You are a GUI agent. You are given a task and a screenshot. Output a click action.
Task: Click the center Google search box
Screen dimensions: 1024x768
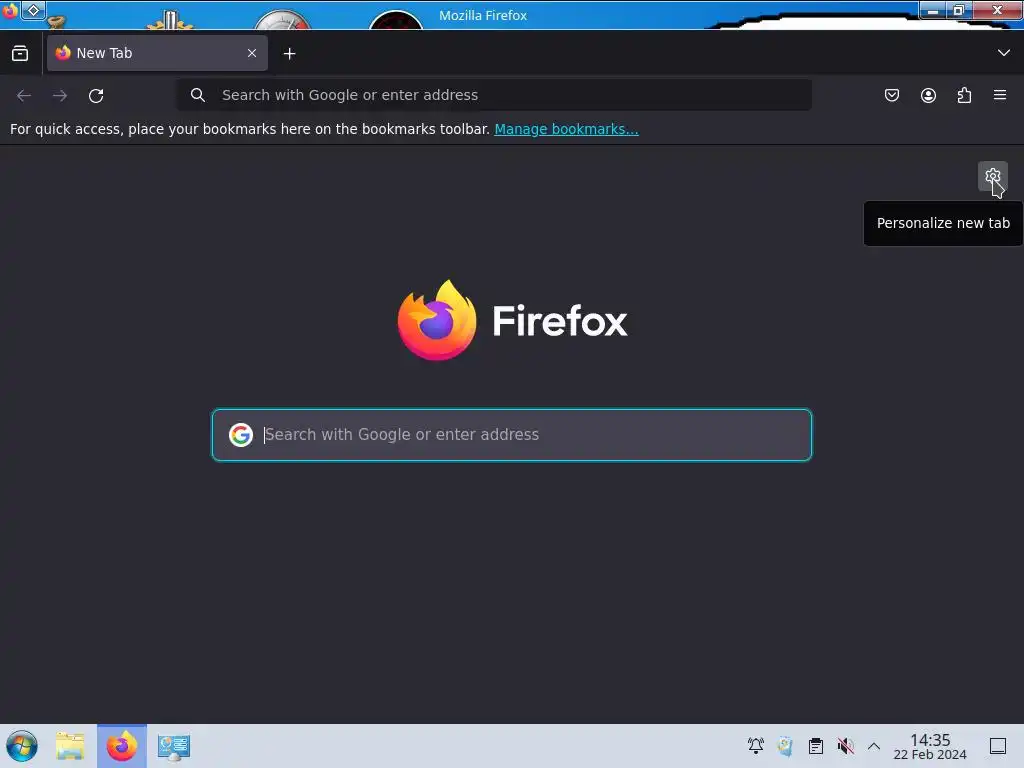click(512, 435)
